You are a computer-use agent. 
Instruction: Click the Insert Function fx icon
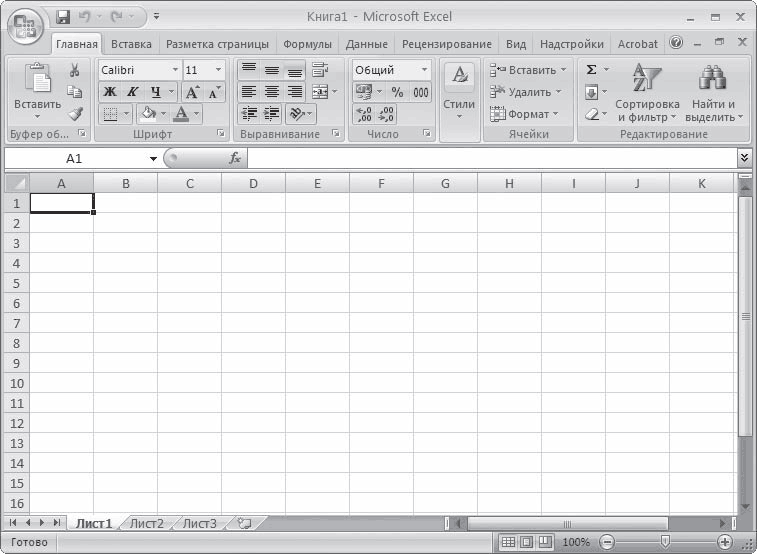pyautogui.click(x=235, y=158)
